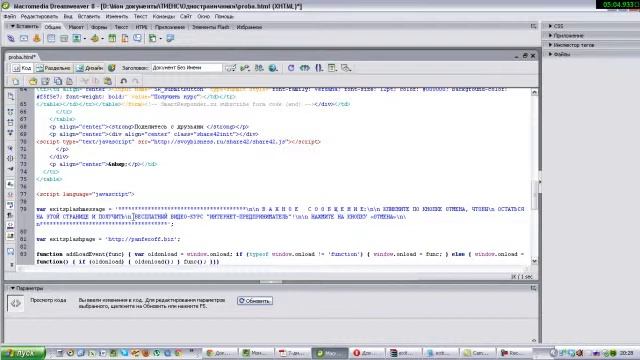Switch to Раздельно (Split) view
The image size is (640, 360).
coord(53,68)
